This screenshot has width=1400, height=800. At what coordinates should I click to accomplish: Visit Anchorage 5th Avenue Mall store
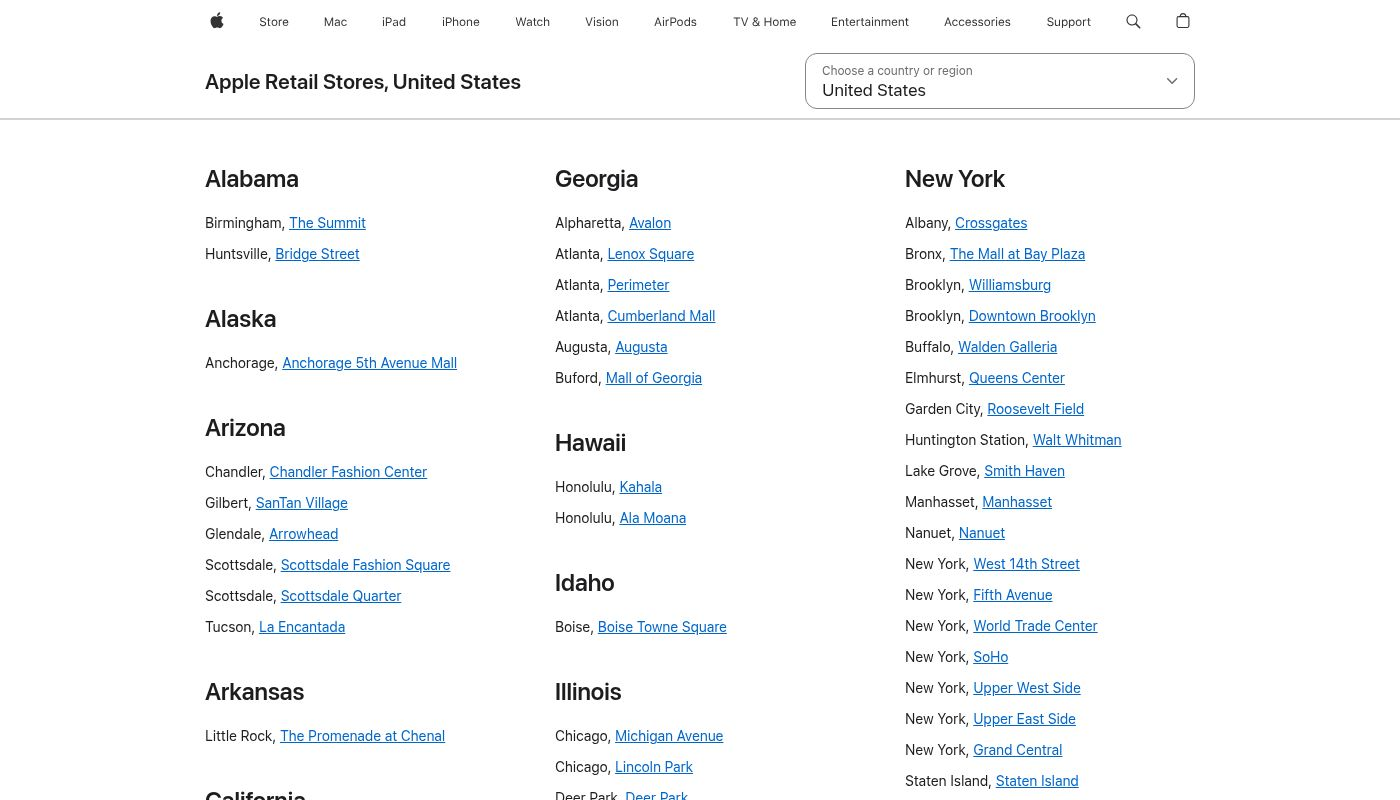(x=369, y=363)
